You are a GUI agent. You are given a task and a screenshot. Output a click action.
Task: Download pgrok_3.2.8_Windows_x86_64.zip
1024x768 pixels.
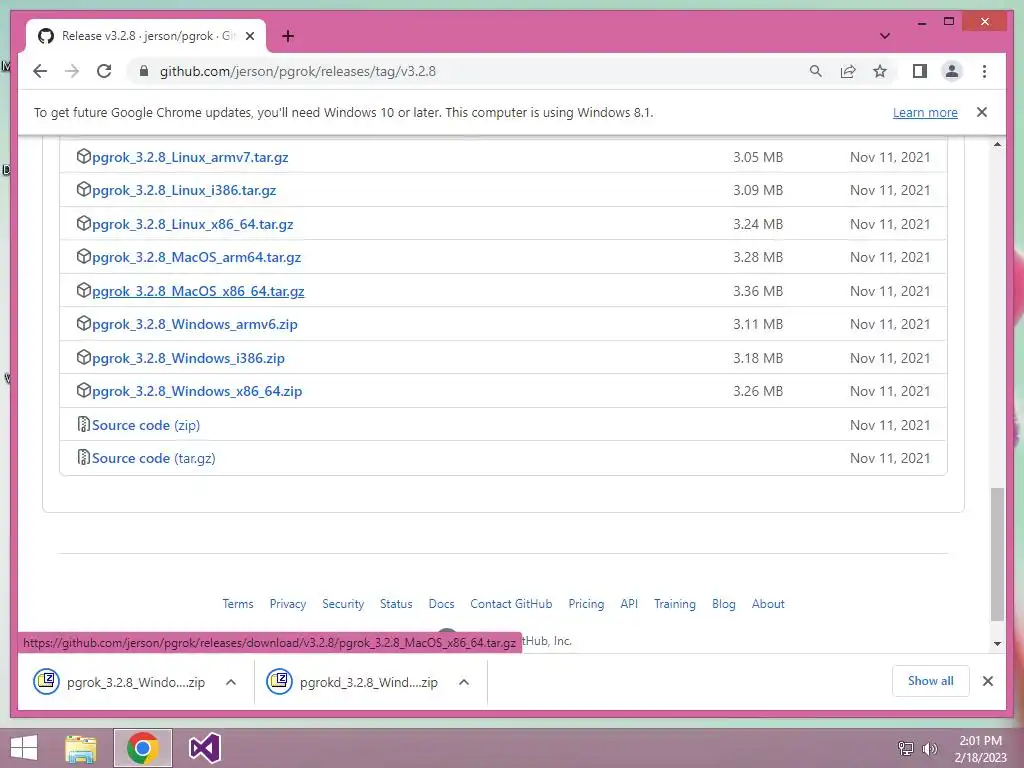coord(197,391)
